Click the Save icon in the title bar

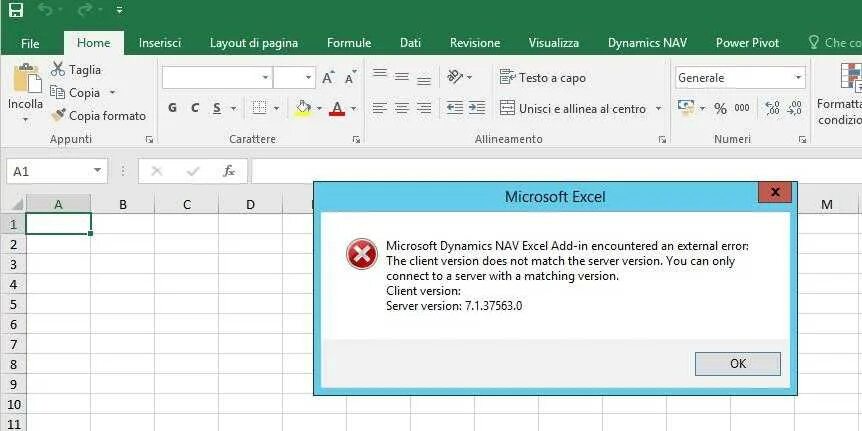point(16,9)
